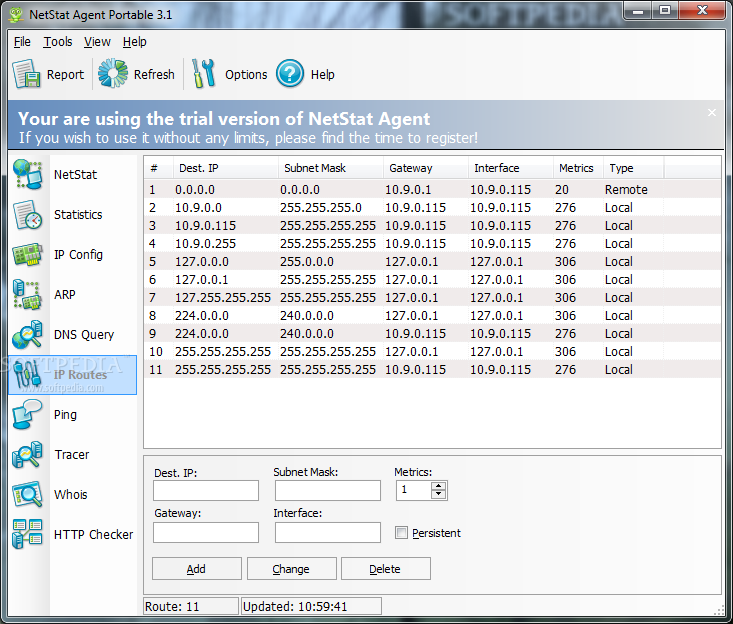Select route with destination 127.255.255.255
This screenshot has height=624, width=733.
coord(432,297)
